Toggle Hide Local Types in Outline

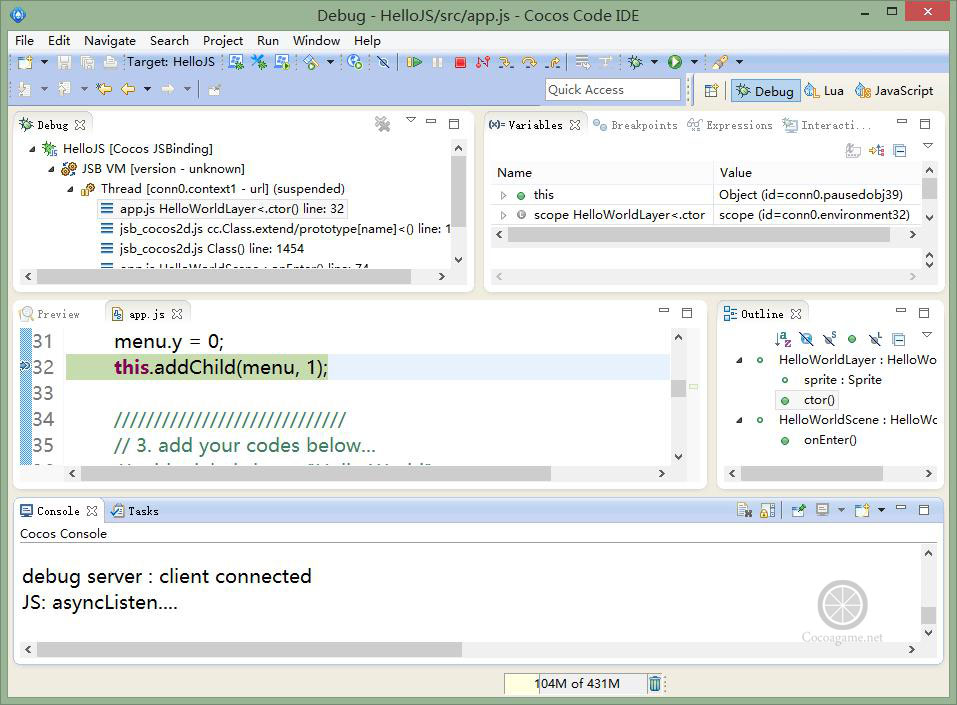tap(875, 339)
